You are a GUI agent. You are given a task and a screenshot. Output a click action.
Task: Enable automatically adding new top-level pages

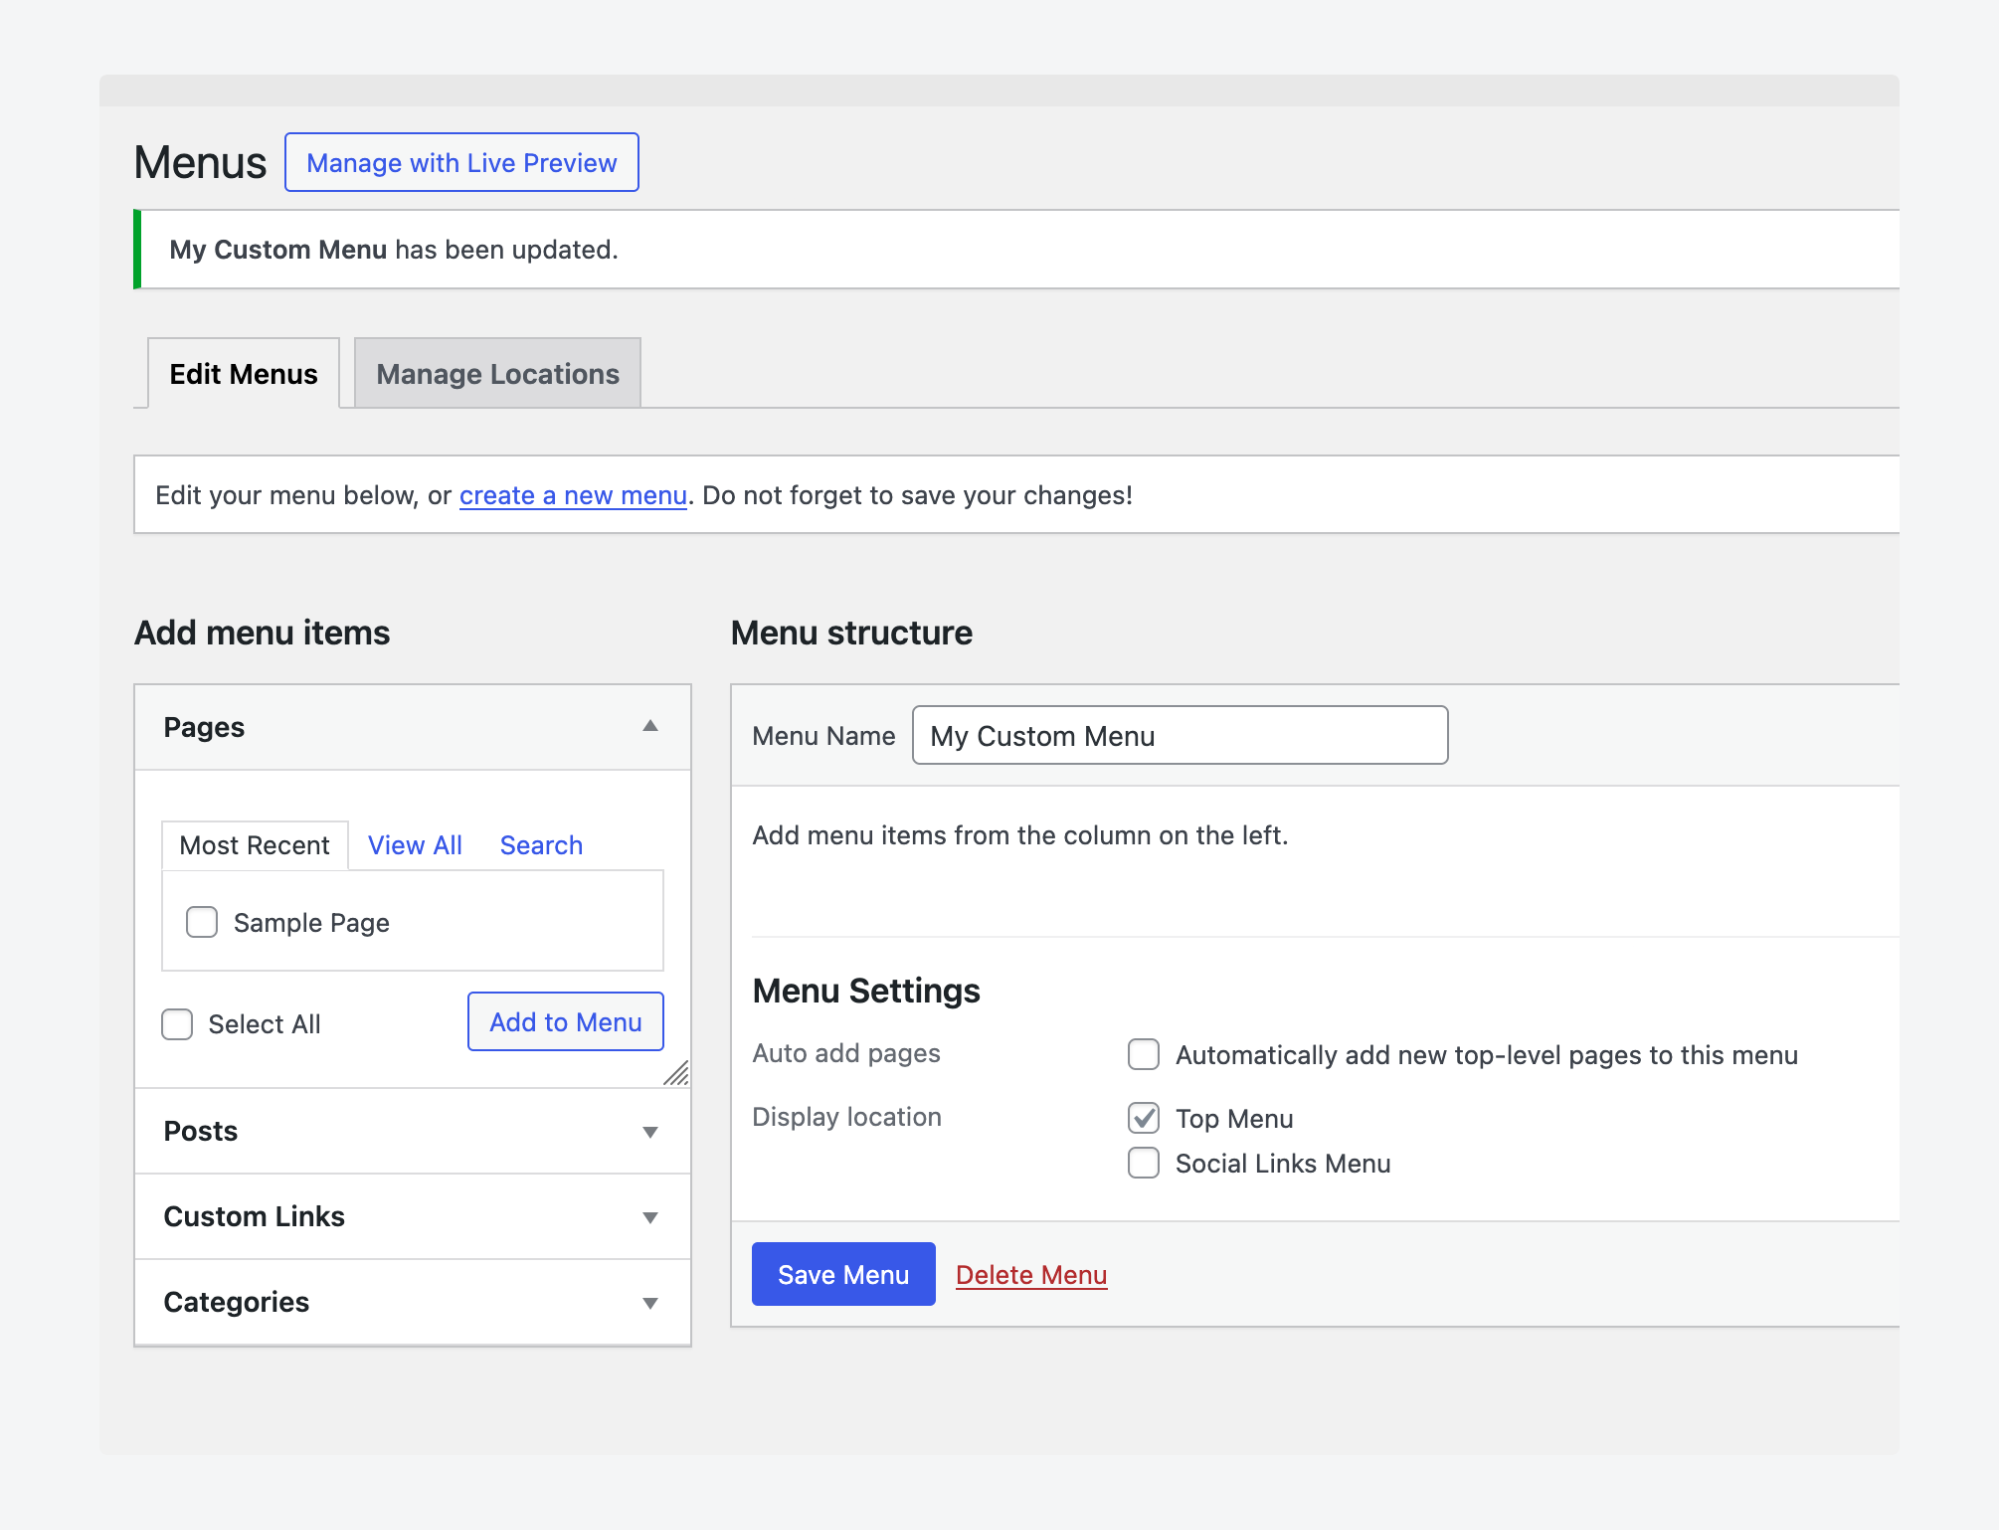1142,1054
